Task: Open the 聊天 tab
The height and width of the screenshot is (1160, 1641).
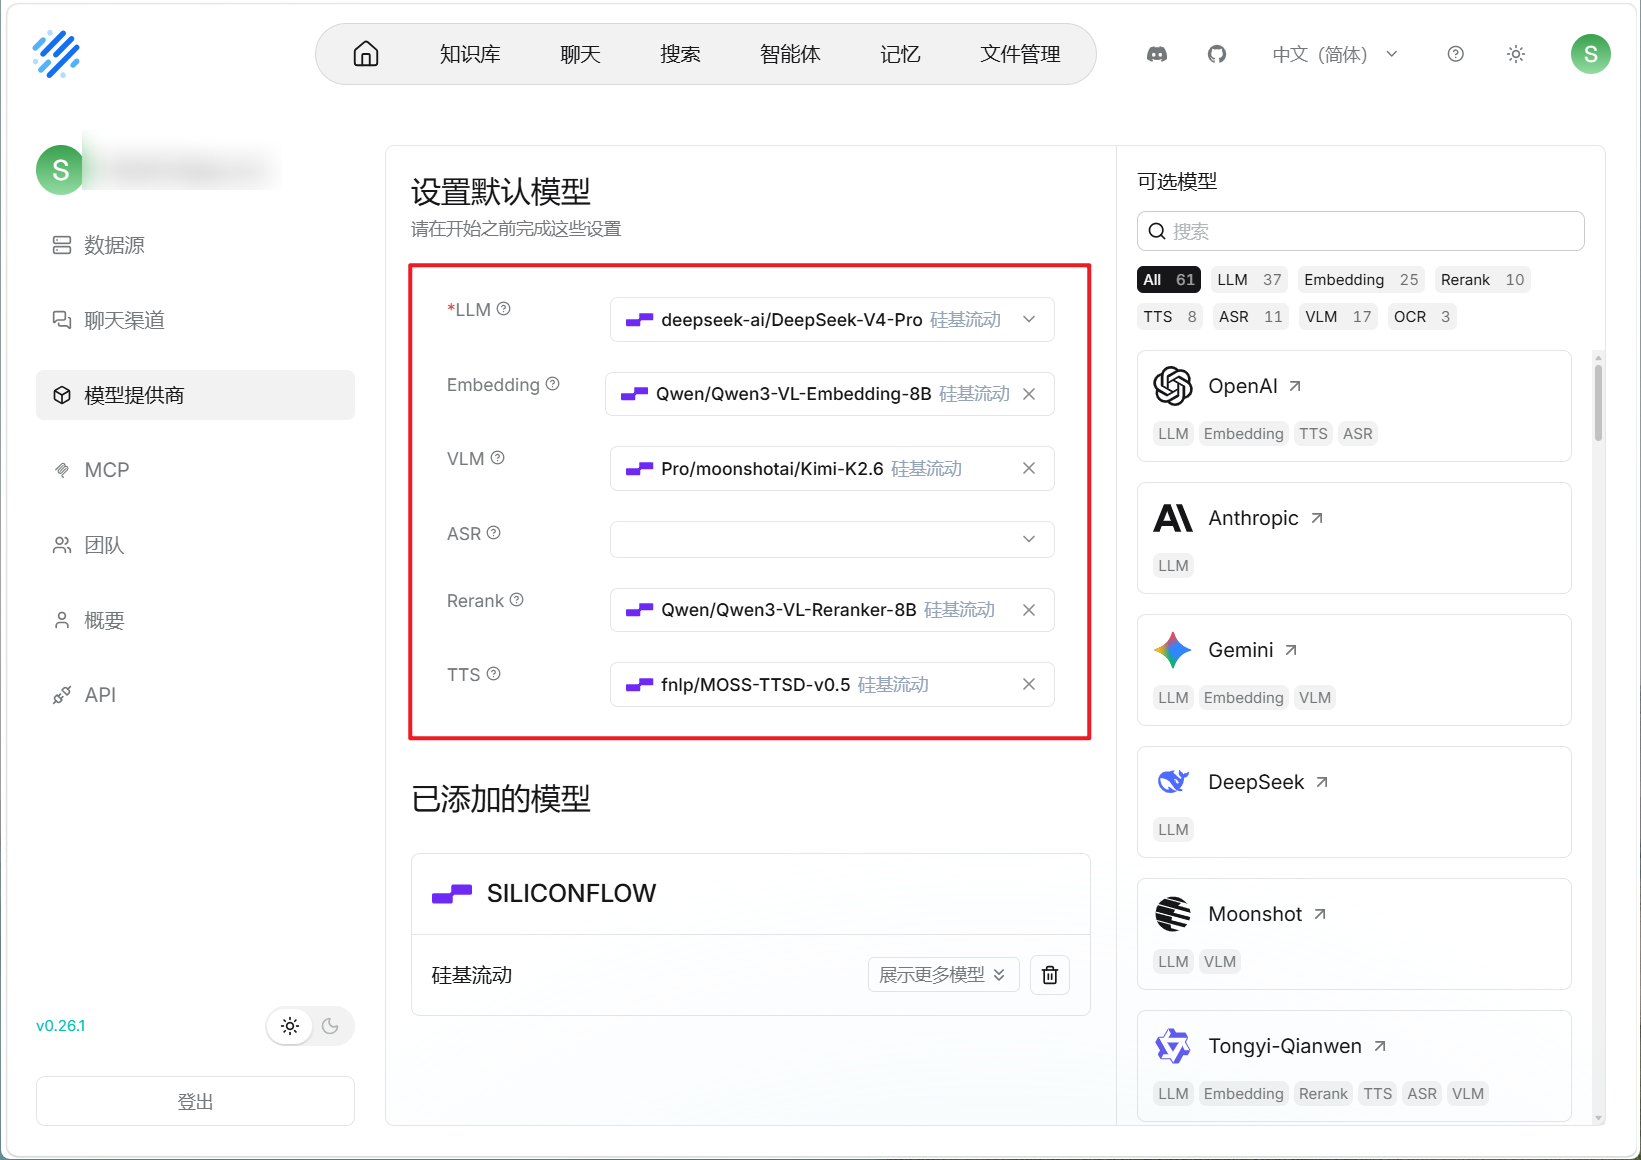Action: (x=580, y=54)
